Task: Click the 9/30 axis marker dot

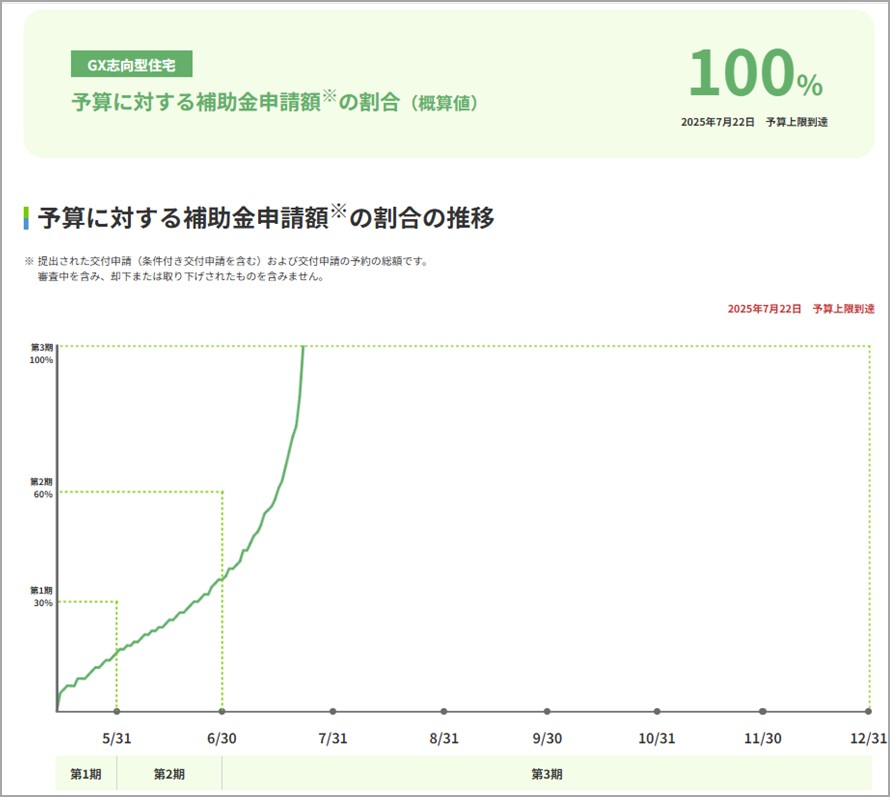Action: click(547, 711)
